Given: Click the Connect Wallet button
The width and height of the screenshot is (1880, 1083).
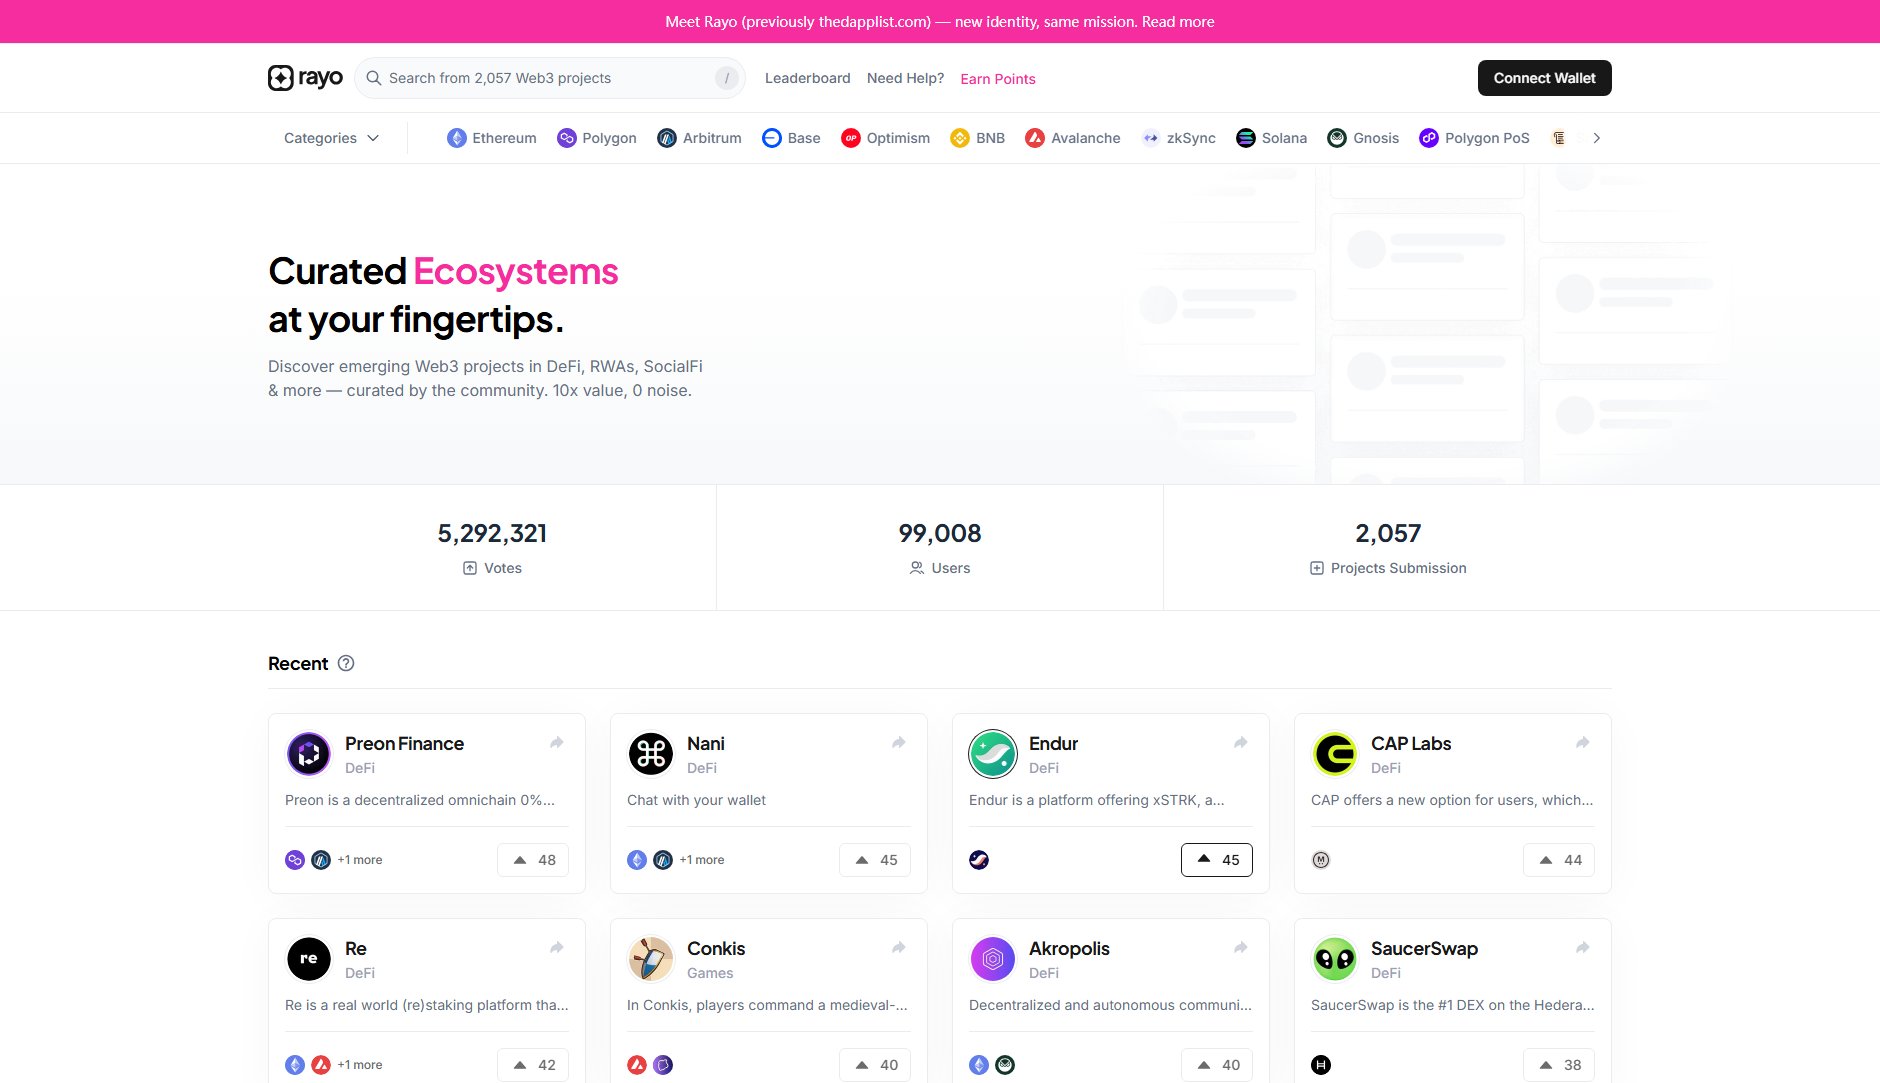Looking at the screenshot, I should (x=1544, y=78).
